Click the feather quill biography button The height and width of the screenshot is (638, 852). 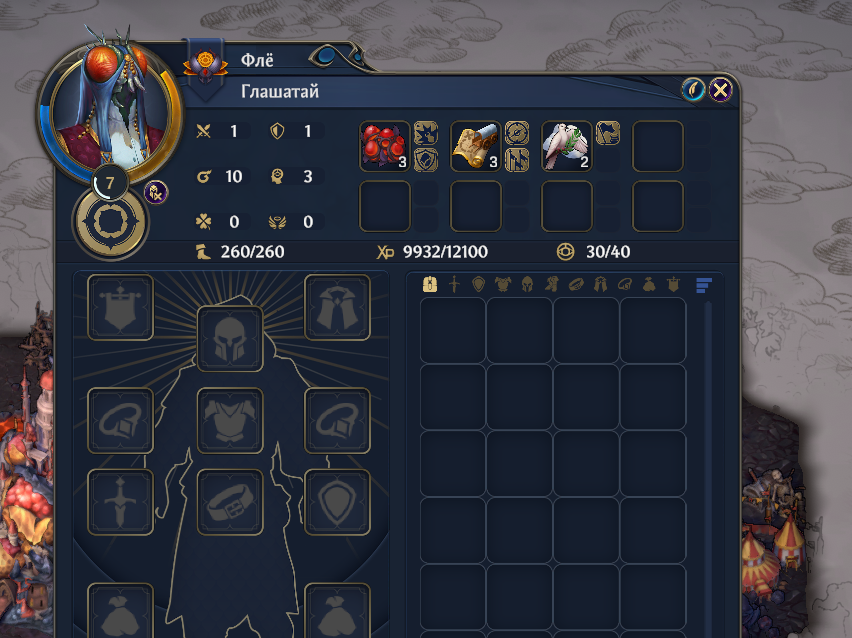tap(693, 90)
